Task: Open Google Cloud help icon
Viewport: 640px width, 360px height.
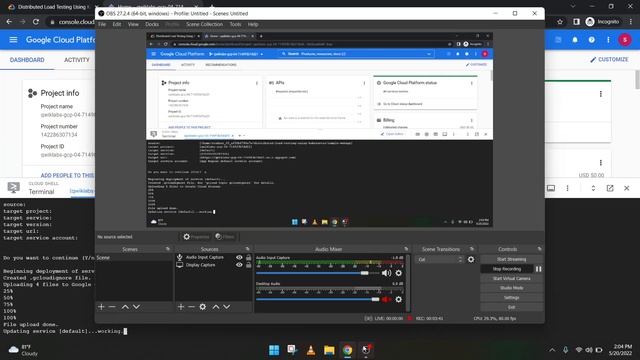Action: tap(591, 40)
